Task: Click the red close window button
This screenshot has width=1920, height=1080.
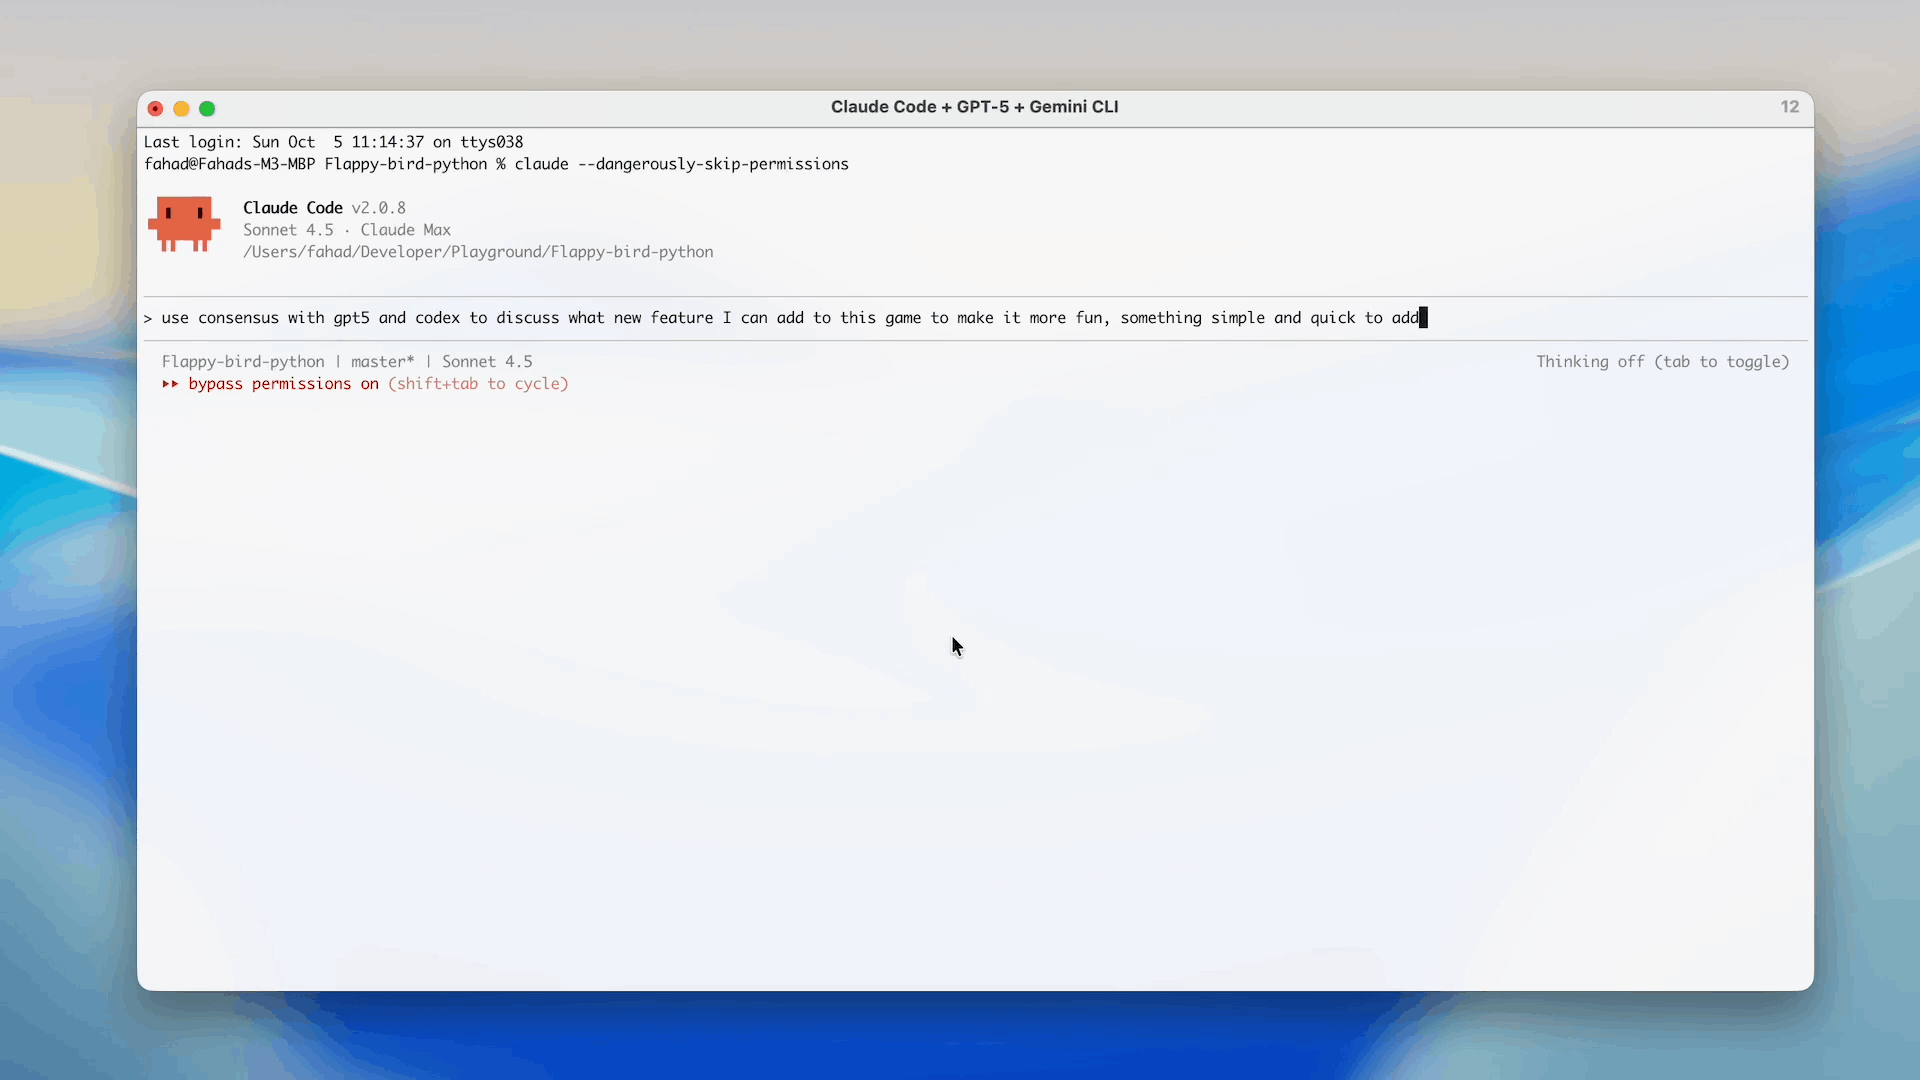Action: pos(155,109)
